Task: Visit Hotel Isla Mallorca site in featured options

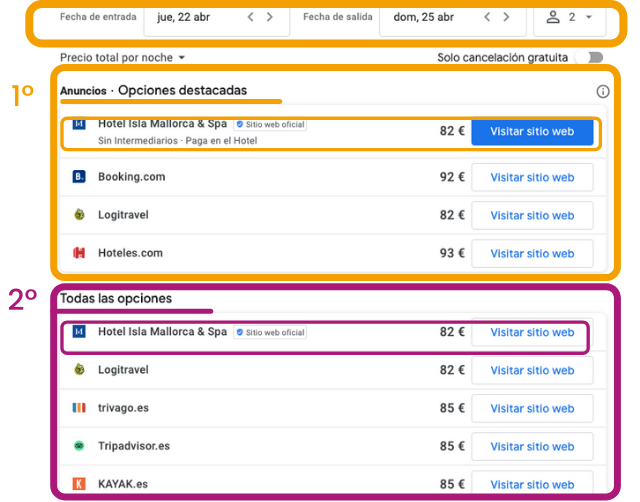Action: [x=532, y=131]
